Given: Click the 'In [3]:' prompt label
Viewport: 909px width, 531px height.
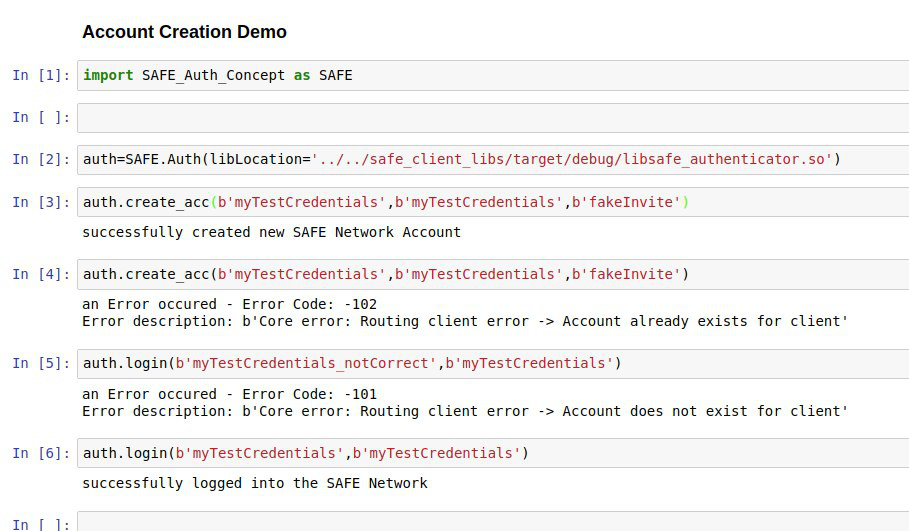Looking at the screenshot, I should 41,202.
